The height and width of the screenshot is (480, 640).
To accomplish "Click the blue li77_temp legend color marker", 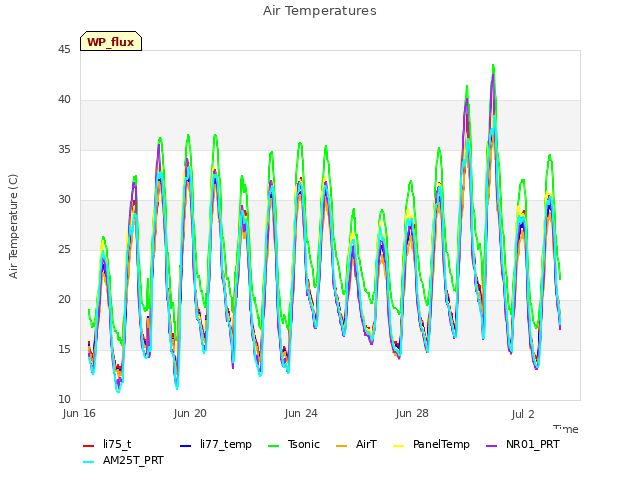I will (185, 445).
